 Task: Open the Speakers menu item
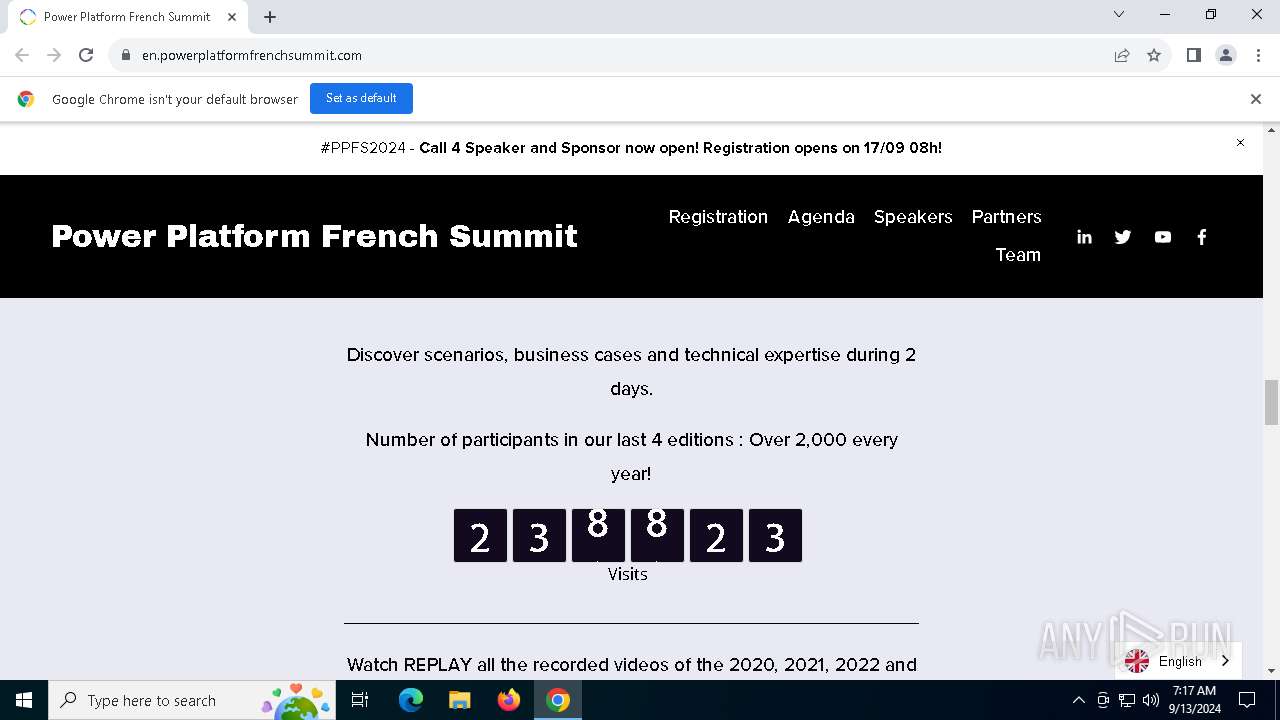tap(913, 217)
